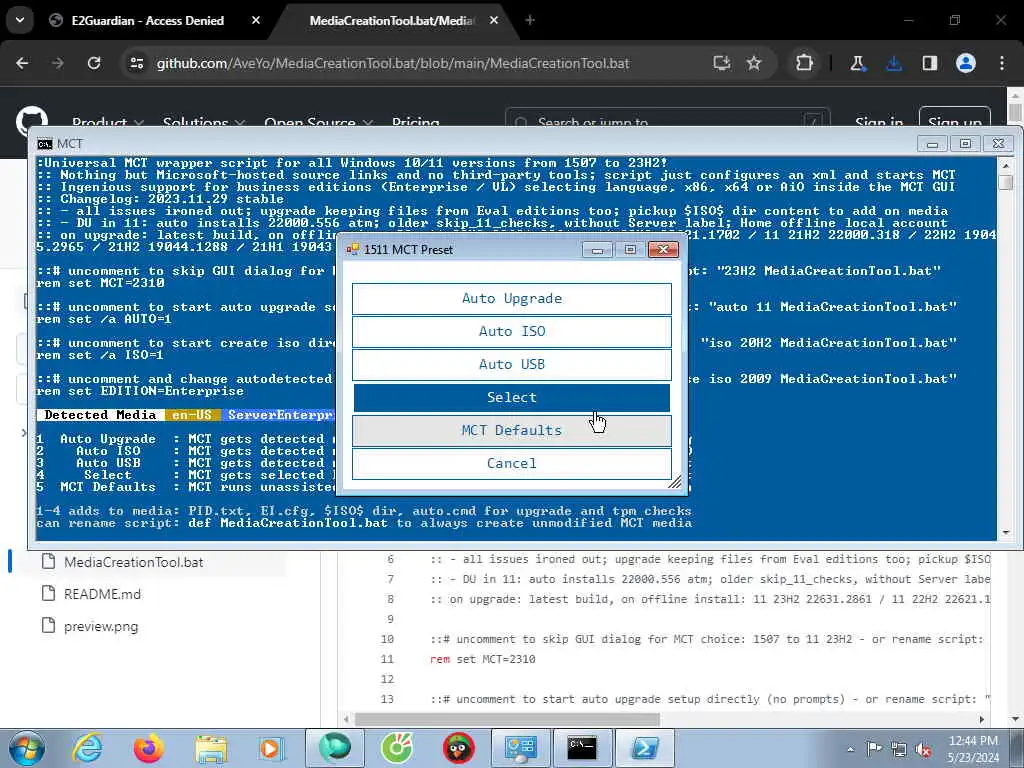The width and height of the screenshot is (1024, 768).
Task: Click the resize grip of the preset dialog
Action: click(x=675, y=482)
